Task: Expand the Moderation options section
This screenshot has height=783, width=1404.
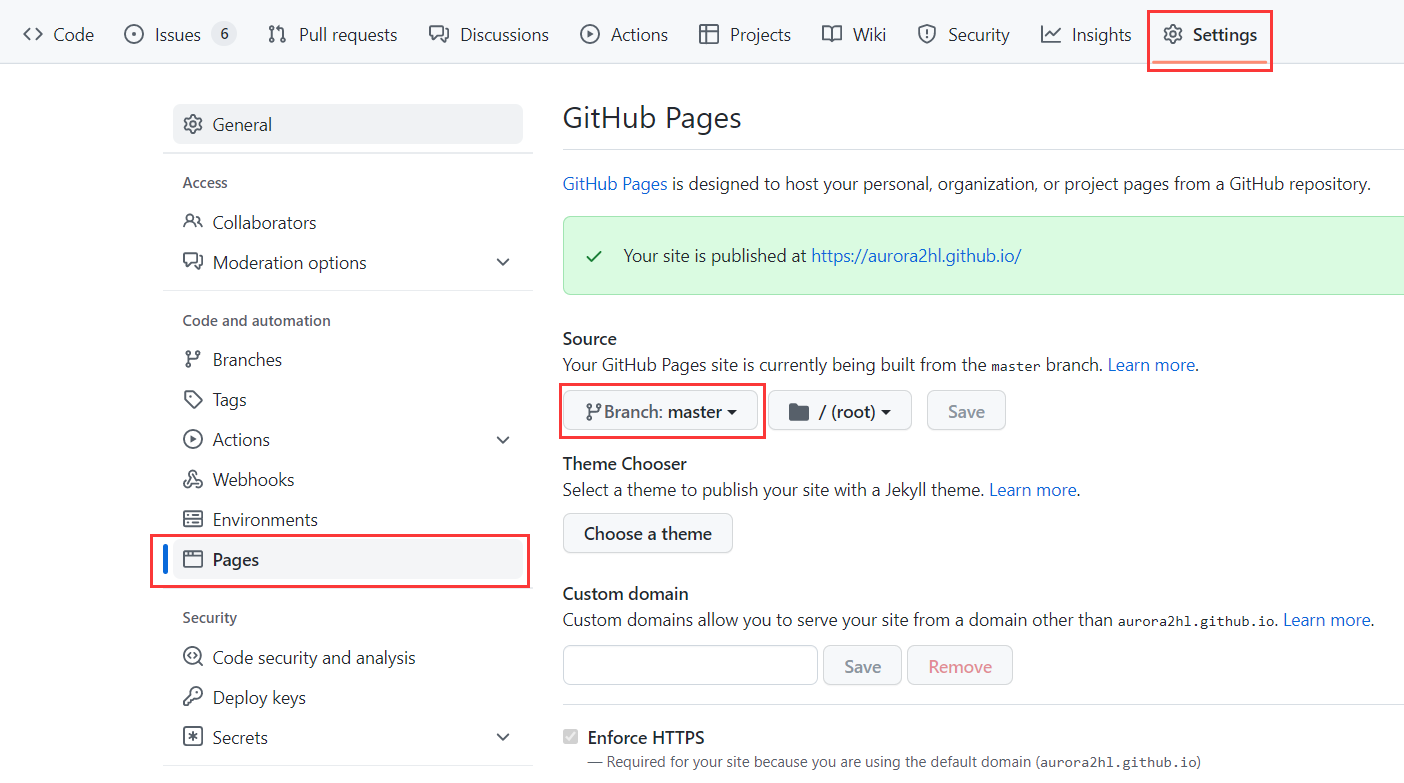Action: click(x=503, y=263)
